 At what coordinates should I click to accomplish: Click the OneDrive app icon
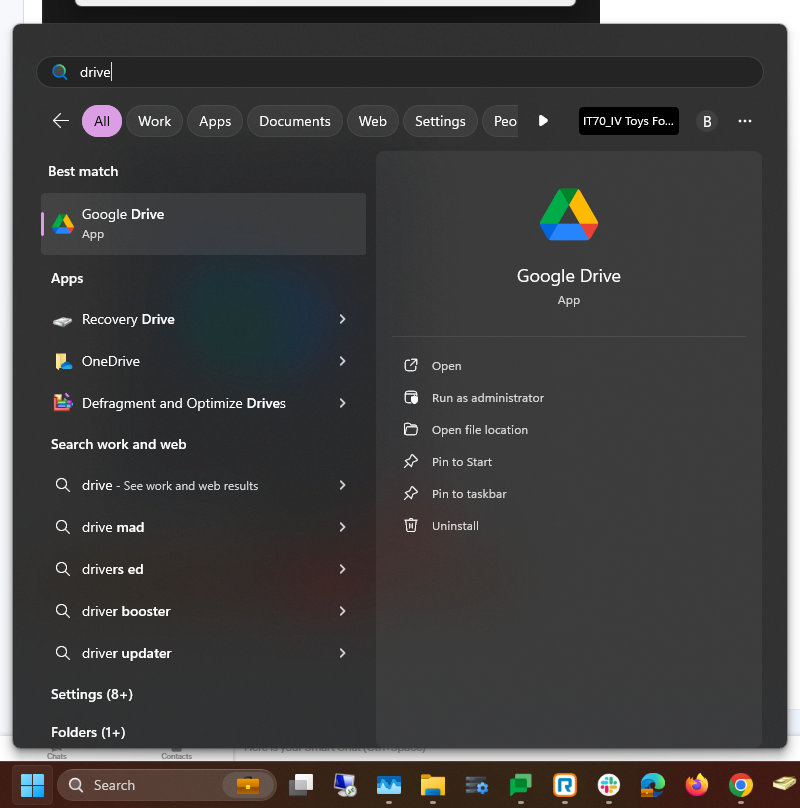pyautogui.click(x=63, y=362)
